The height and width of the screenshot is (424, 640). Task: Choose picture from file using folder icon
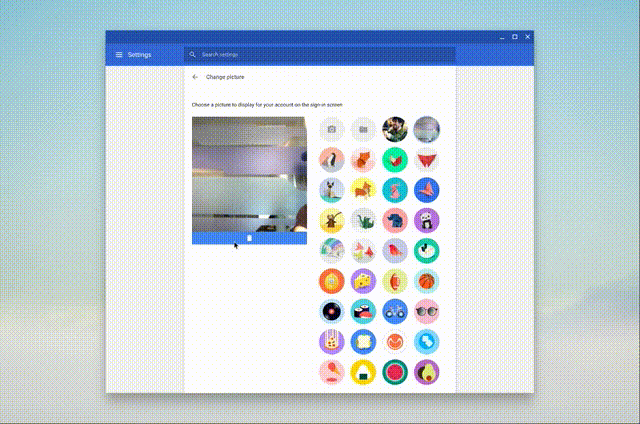363,129
